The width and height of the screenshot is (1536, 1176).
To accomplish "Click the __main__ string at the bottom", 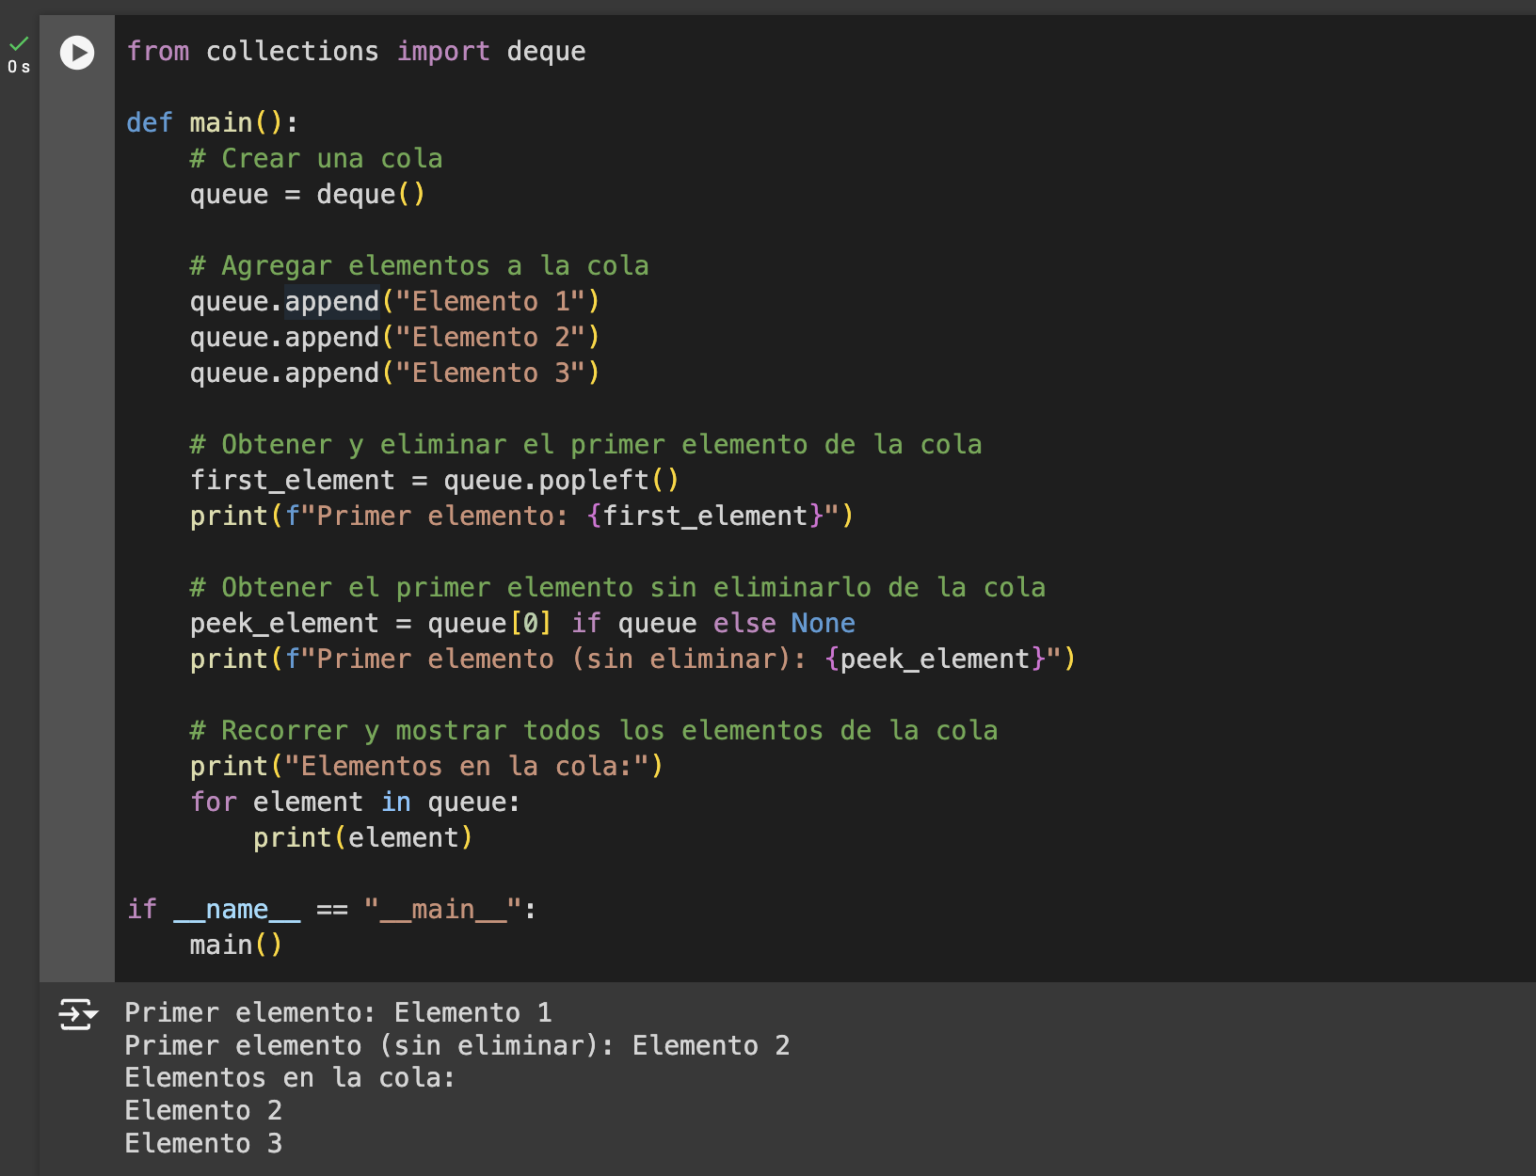I will 440,909.
